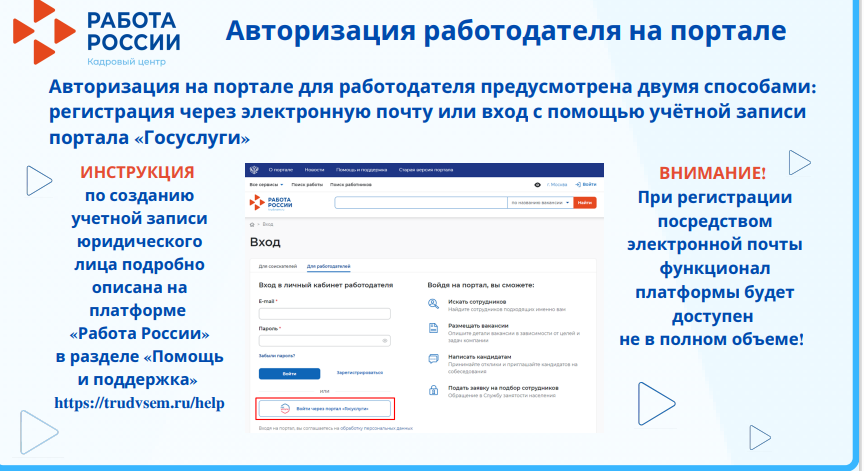The height and width of the screenshot is (471, 864).
Task: Open the 'О портале' menu item
Action: tap(280, 170)
